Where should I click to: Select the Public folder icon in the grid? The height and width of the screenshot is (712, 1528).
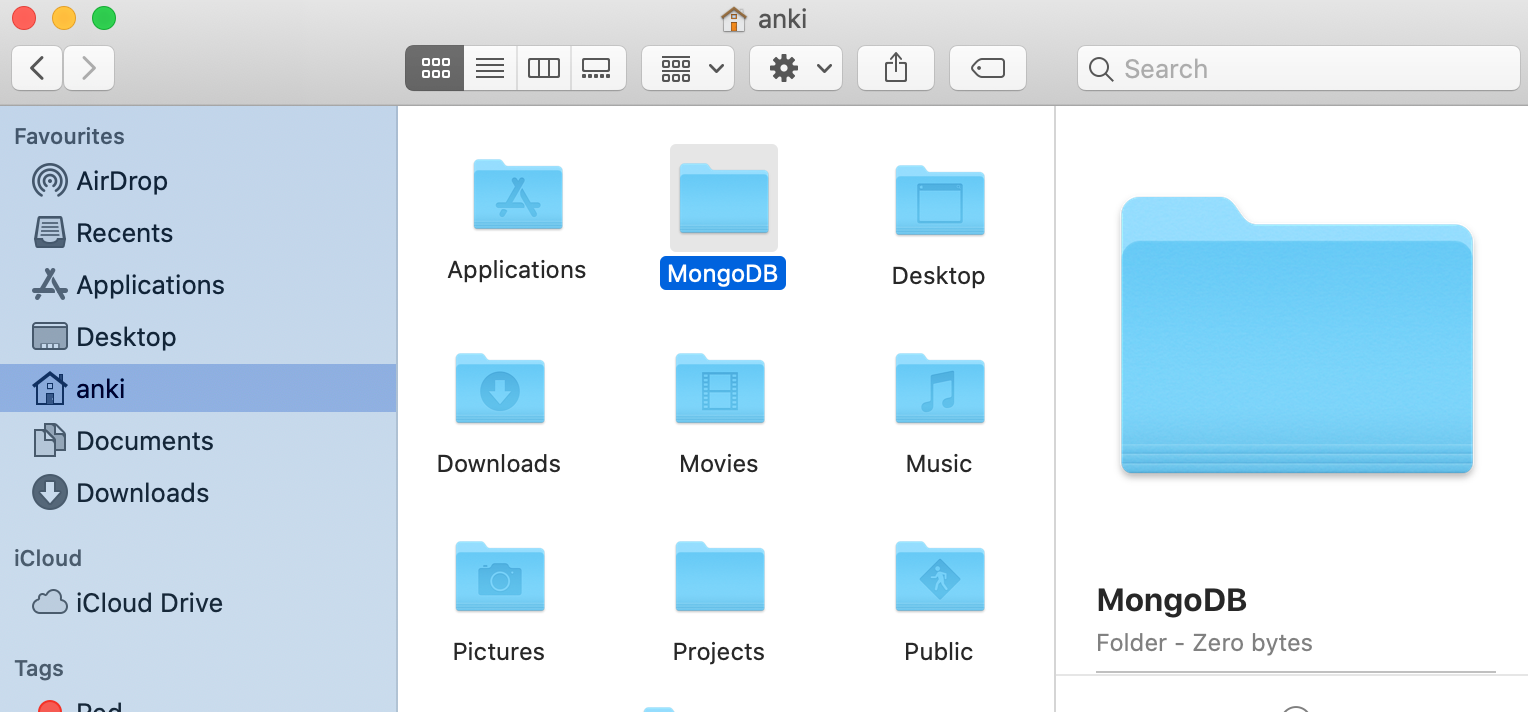[939, 576]
